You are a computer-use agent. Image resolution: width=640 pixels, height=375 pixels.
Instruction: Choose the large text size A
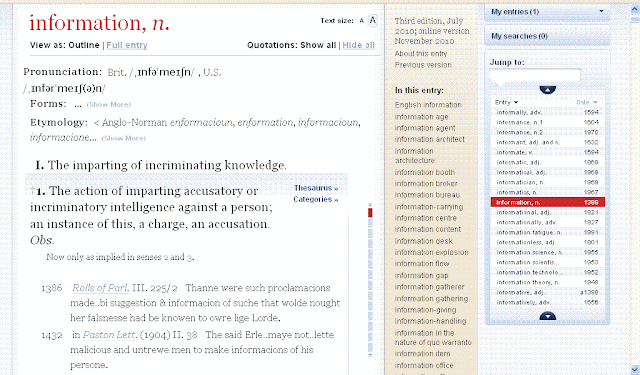[x=373, y=20]
